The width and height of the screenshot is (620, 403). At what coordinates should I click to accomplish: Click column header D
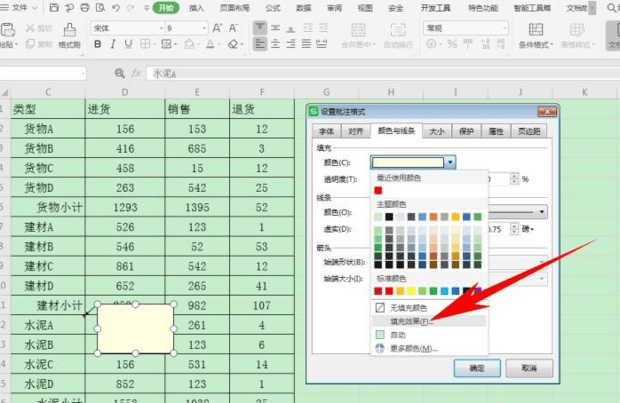point(125,92)
